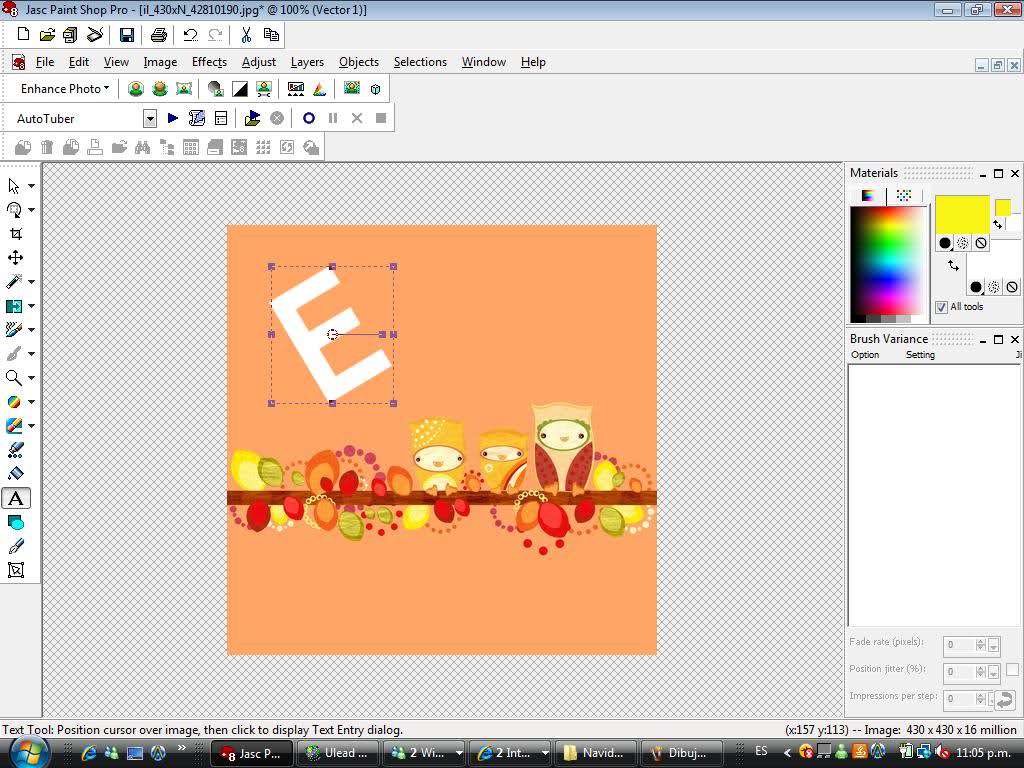Open the AutoTuber script dropdown
The image size is (1024, 768).
click(x=150, y=118)
